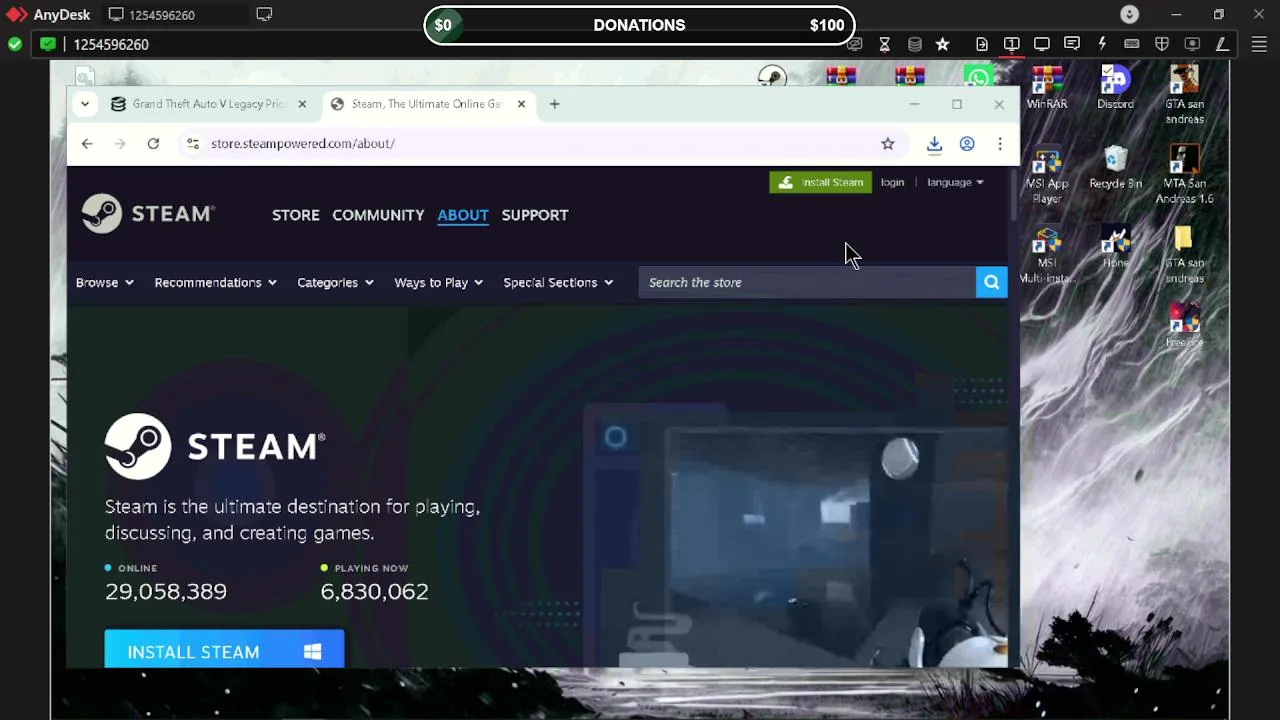Image resolution: width=1280 pixels, height=720 pixels.
Task: Click the database stack icon in AnyDesk toolbar
Action: click(x=914, y=44)
